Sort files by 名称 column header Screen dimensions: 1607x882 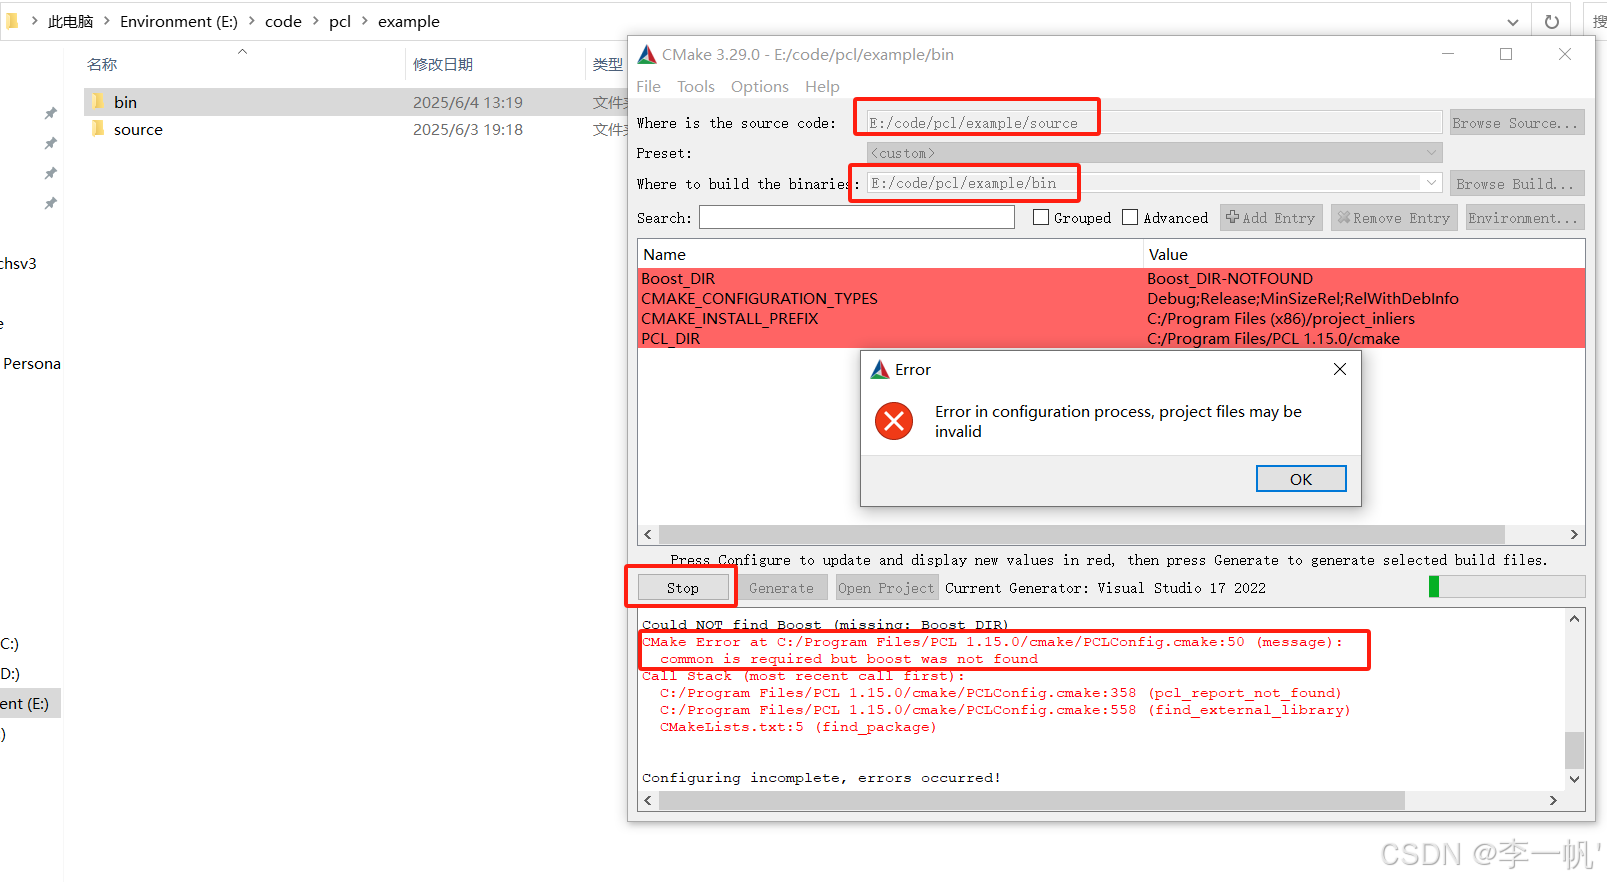click(102, 64)
